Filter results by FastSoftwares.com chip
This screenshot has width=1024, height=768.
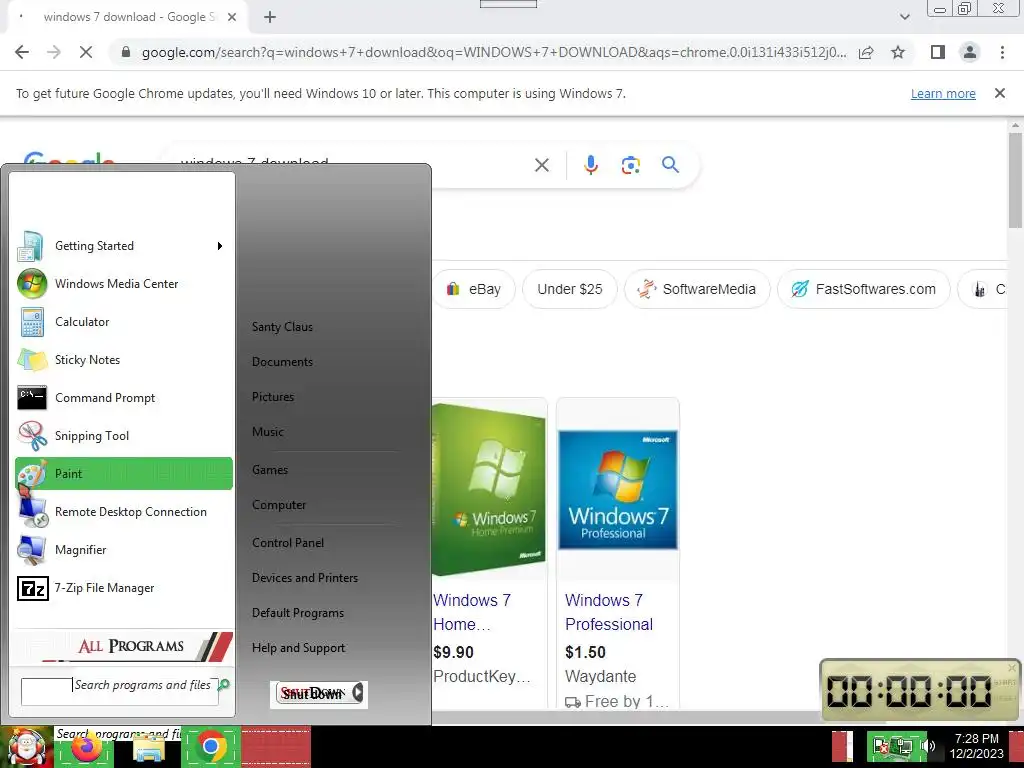(x=863, y=289)
